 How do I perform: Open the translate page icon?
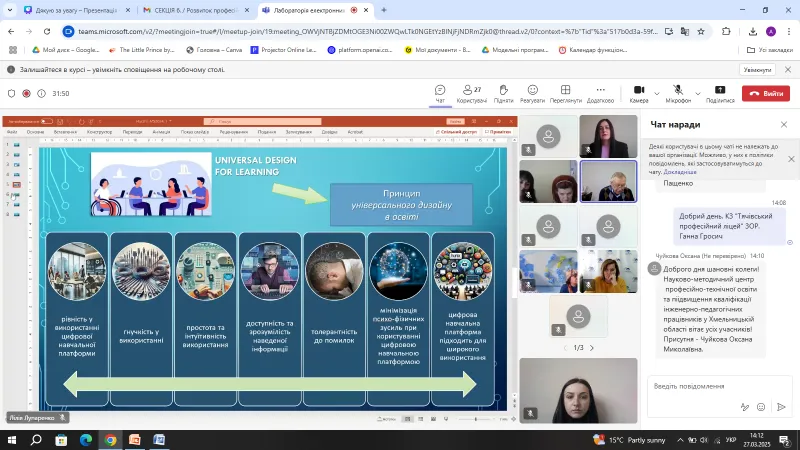[x=685, y=32]
